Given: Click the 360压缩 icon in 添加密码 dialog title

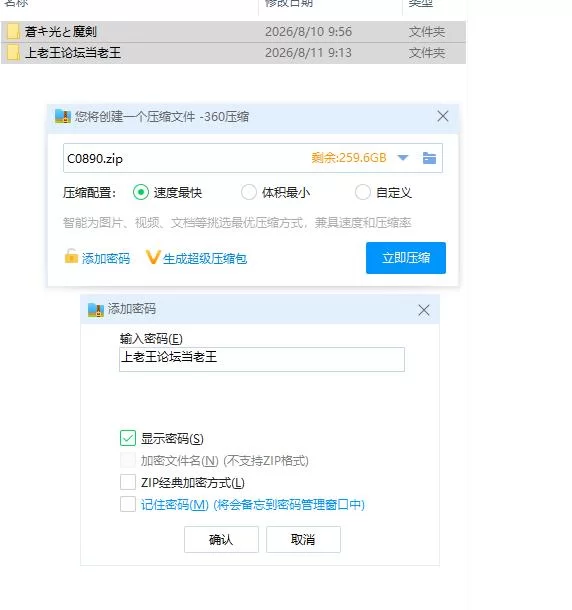Looking at the screenshot, I should click(95, 310).
